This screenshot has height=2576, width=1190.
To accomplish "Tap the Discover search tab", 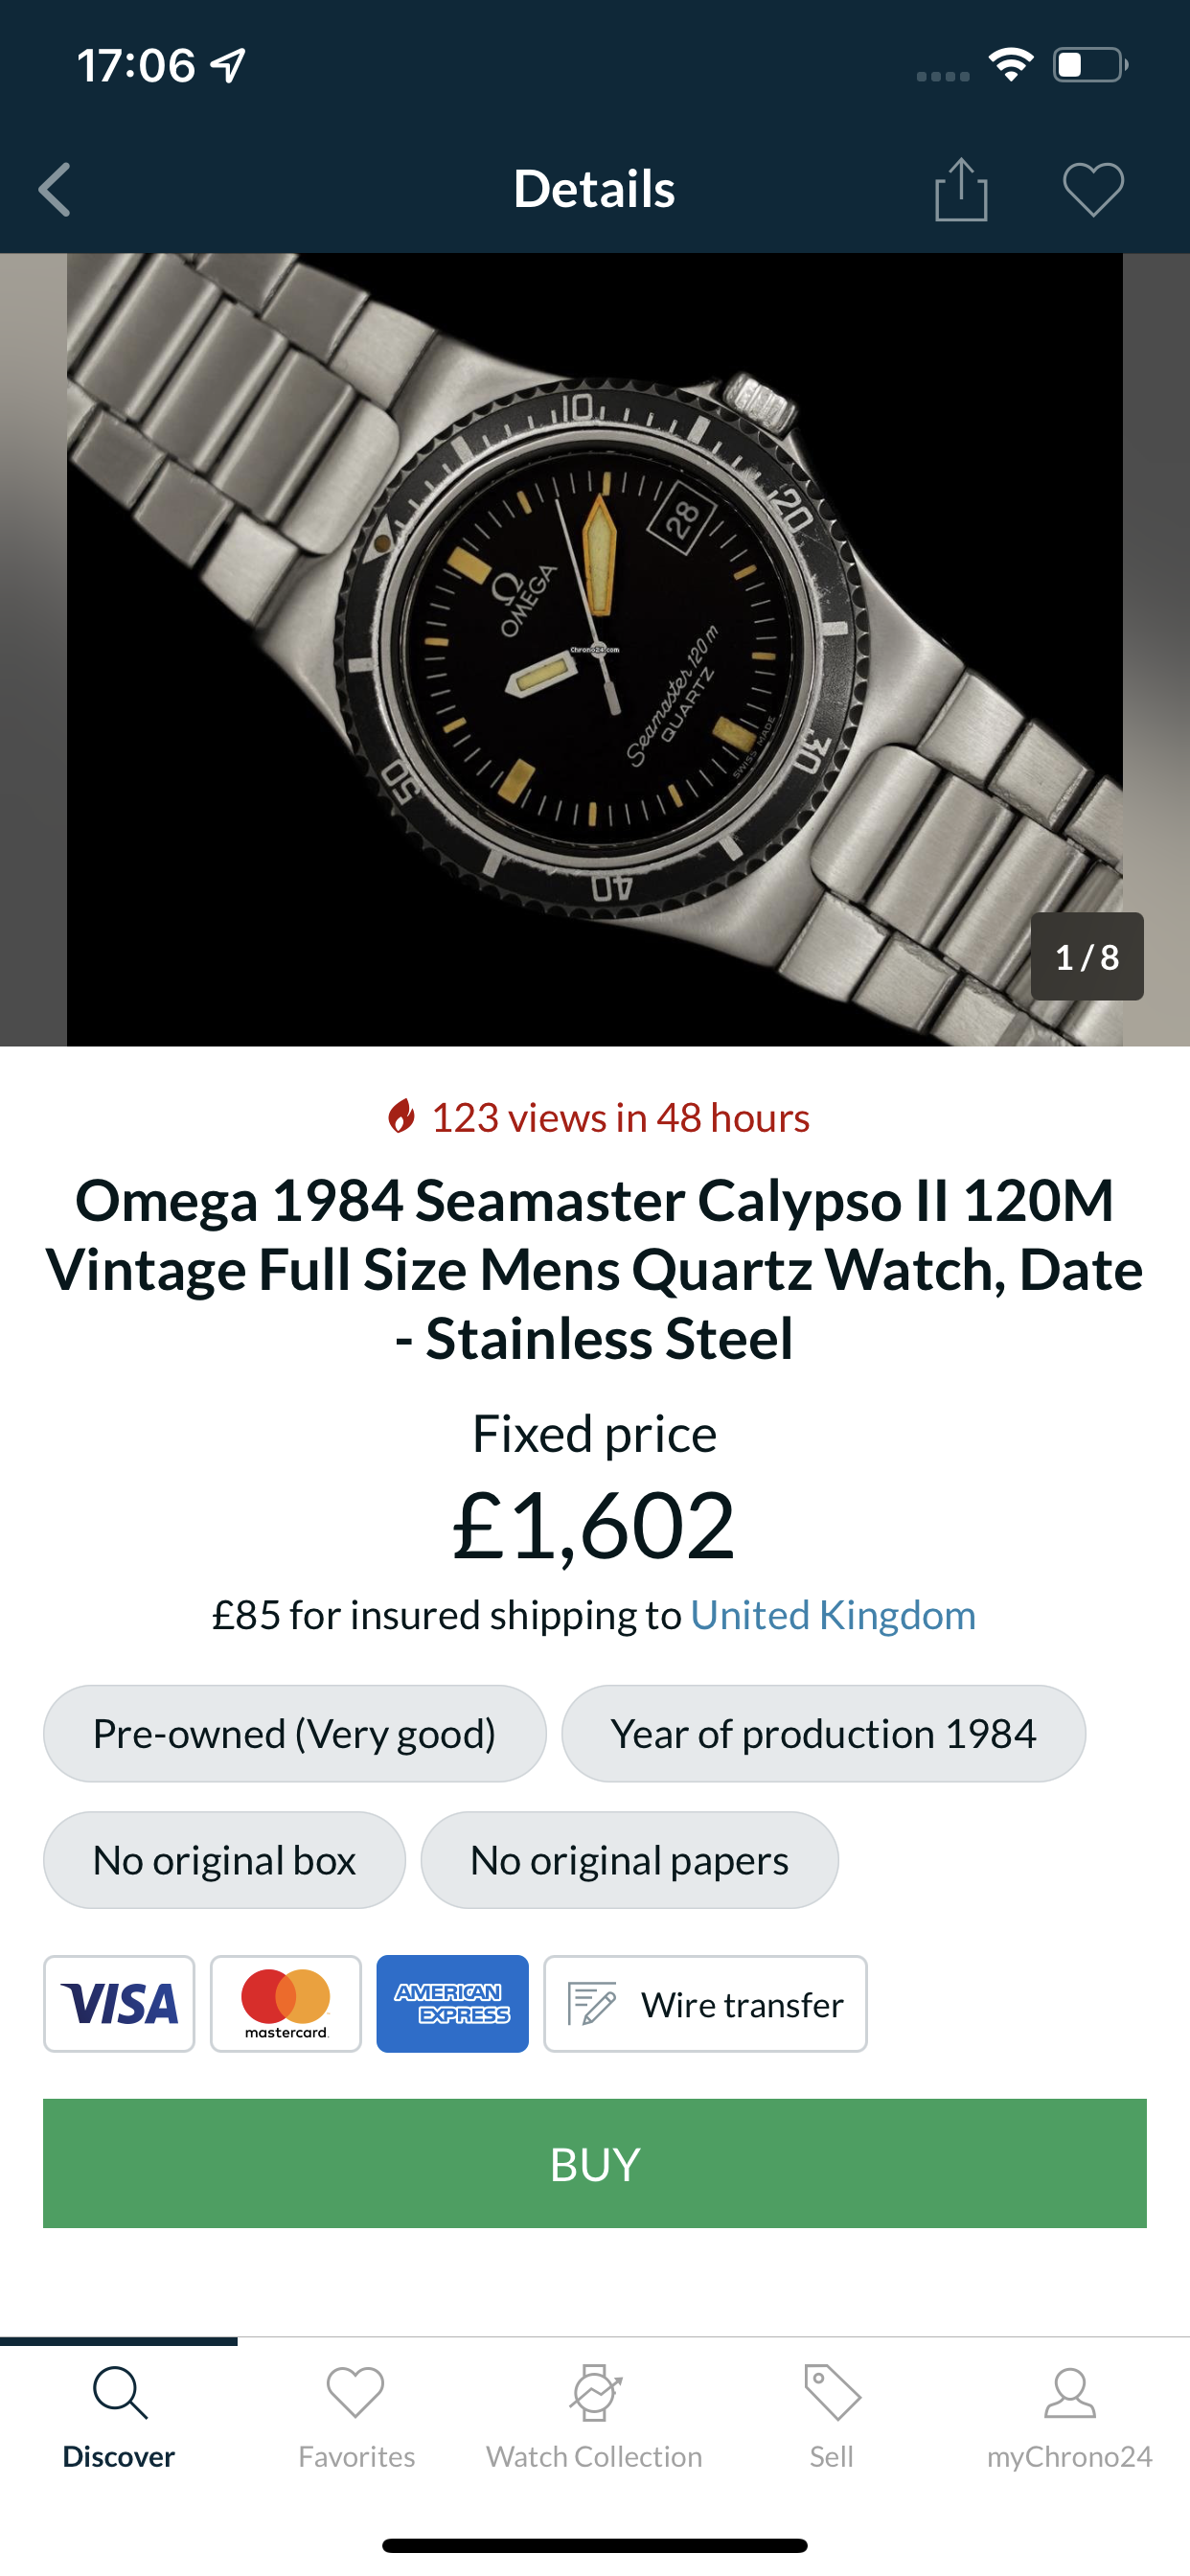I will 119,2415.
